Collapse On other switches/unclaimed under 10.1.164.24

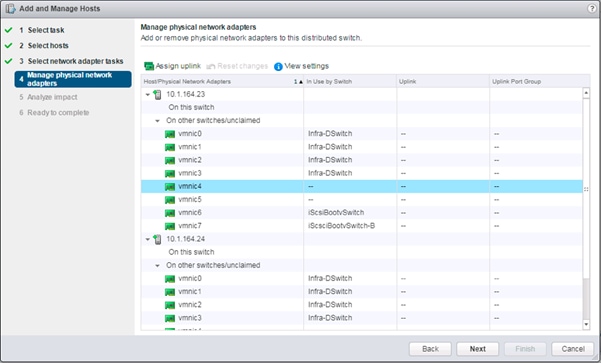pos(157,265)
